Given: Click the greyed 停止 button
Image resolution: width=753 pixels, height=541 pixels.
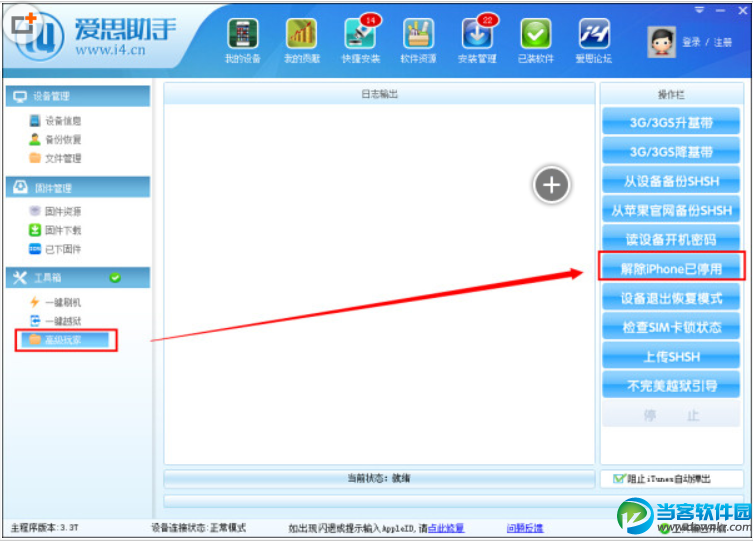Looking at the screenshot, I should 671,415.
